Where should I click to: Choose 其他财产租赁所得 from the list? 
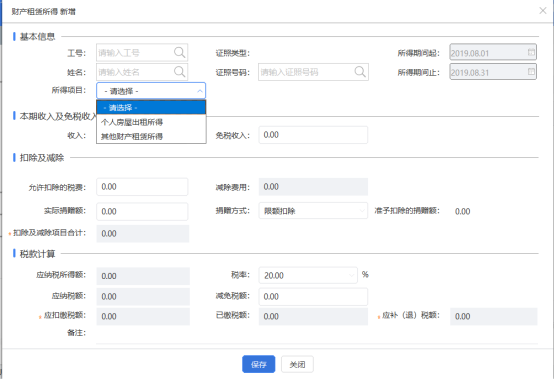click(x=151, y=136)
